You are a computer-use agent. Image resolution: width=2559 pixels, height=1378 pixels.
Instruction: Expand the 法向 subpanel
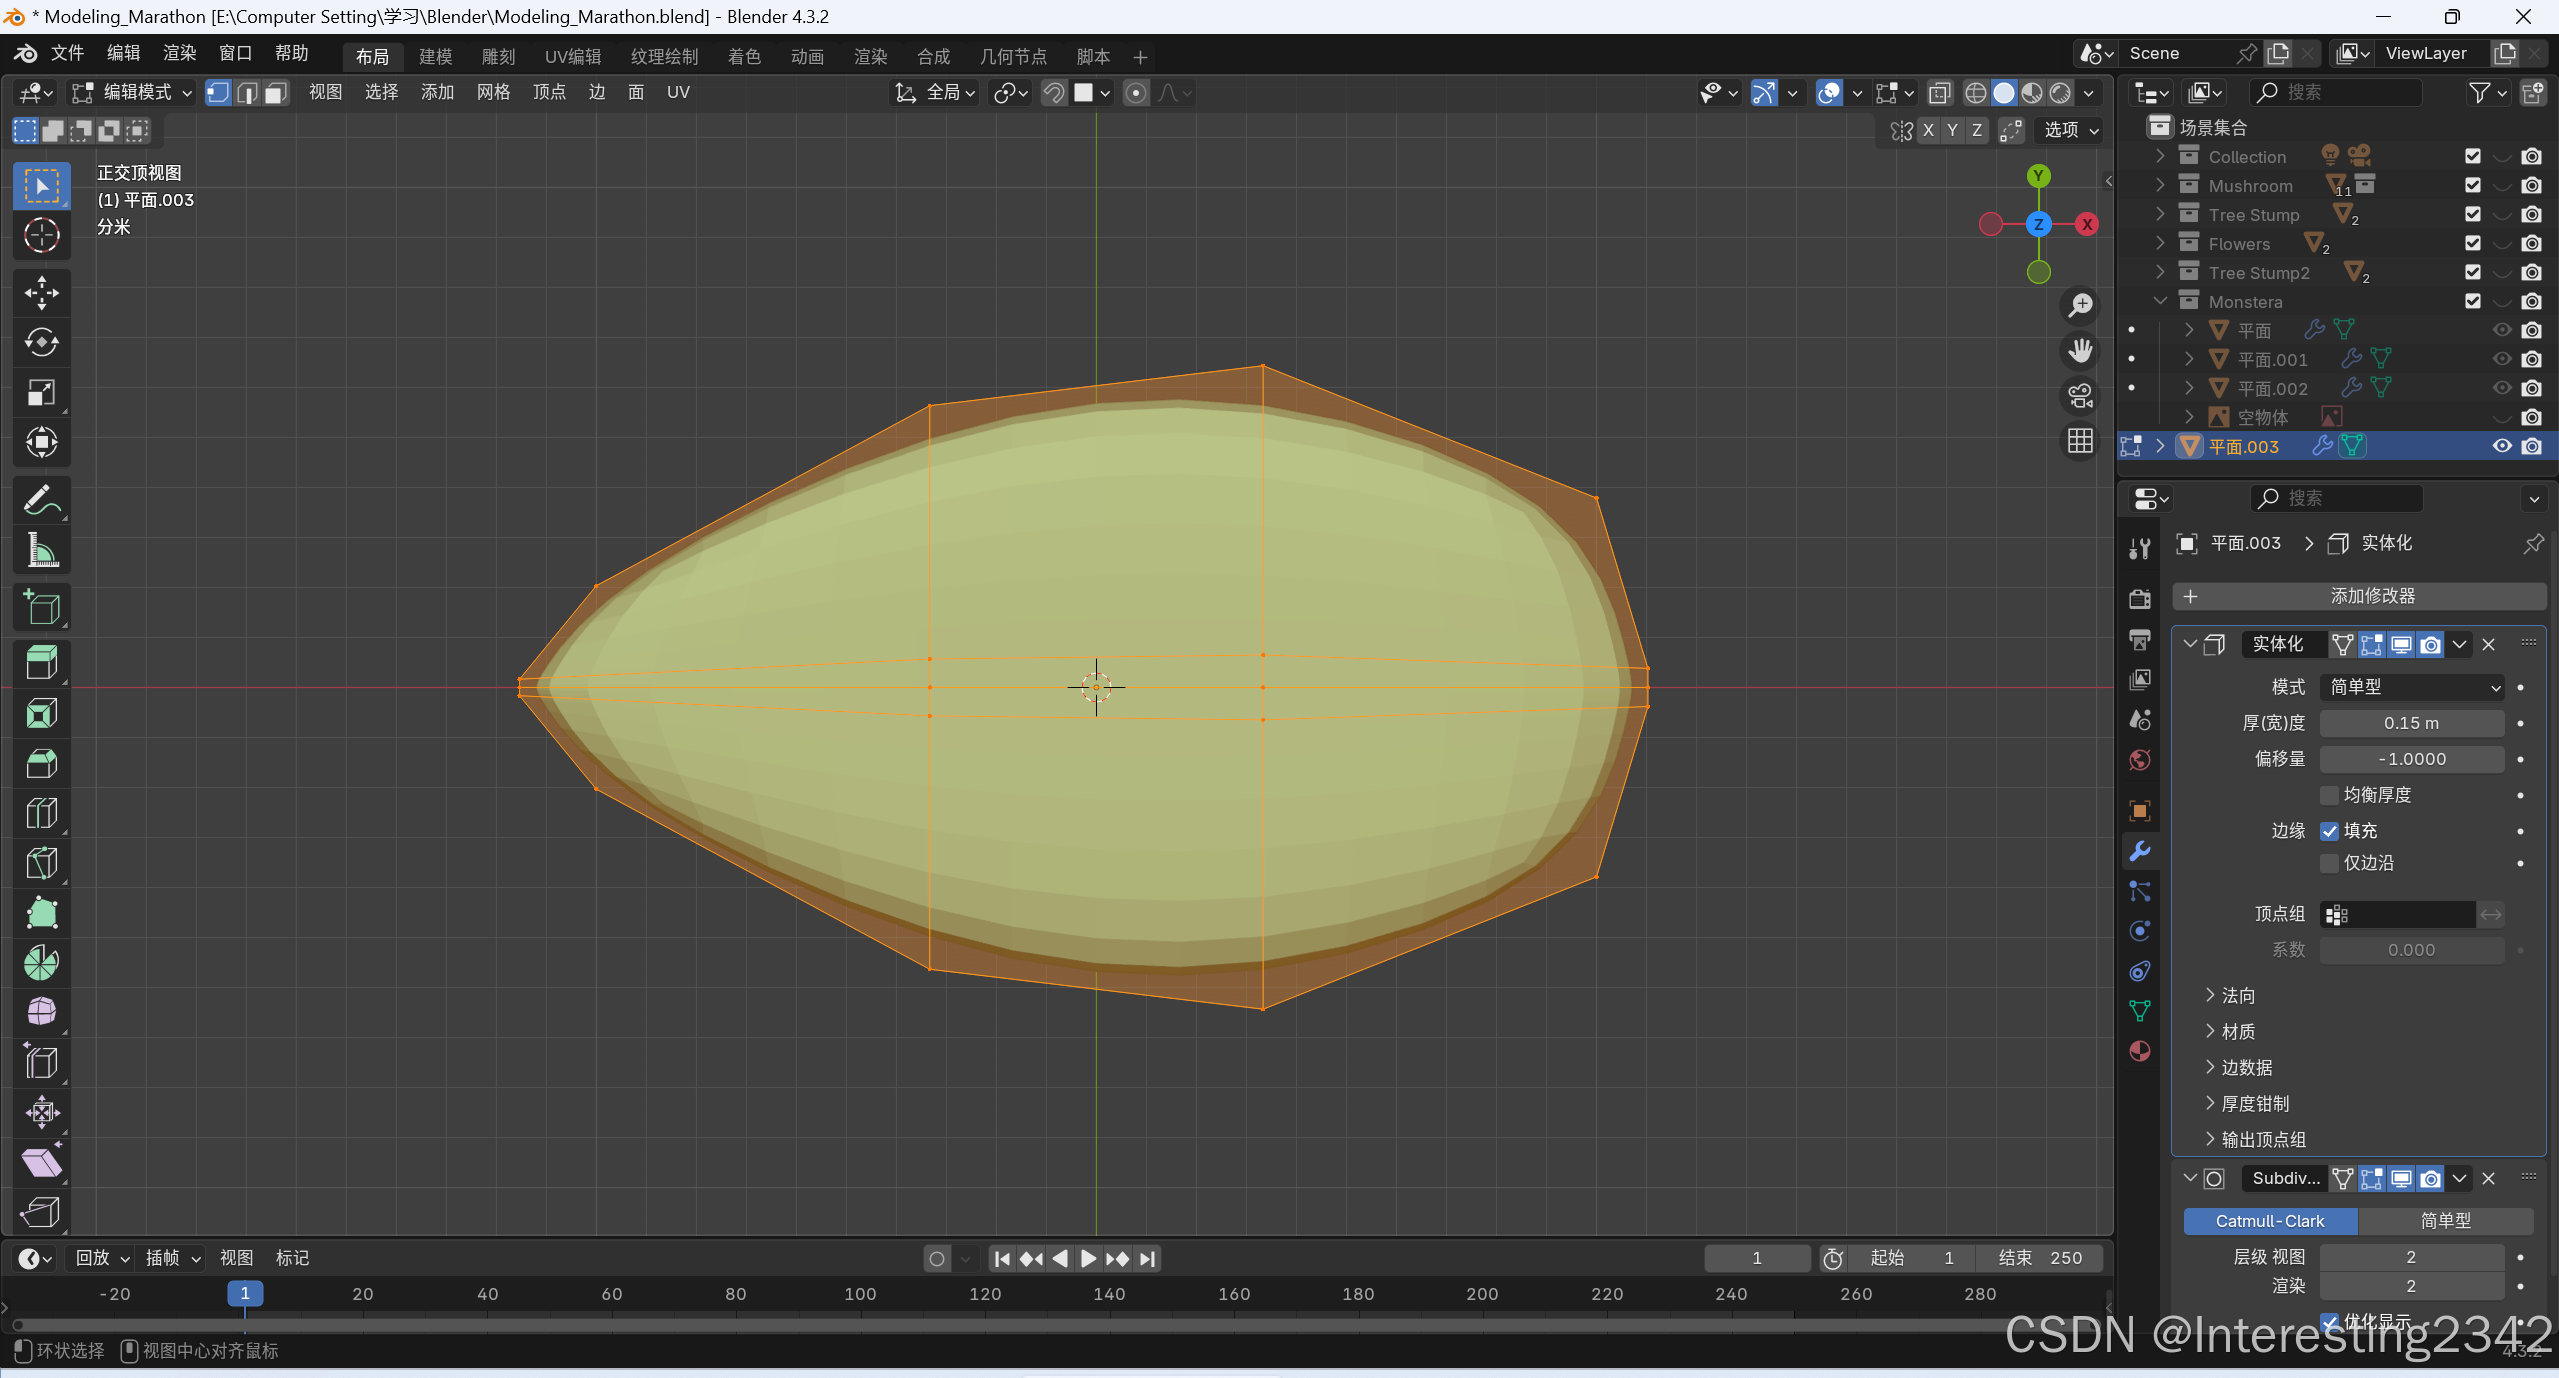click(2238, 995)
